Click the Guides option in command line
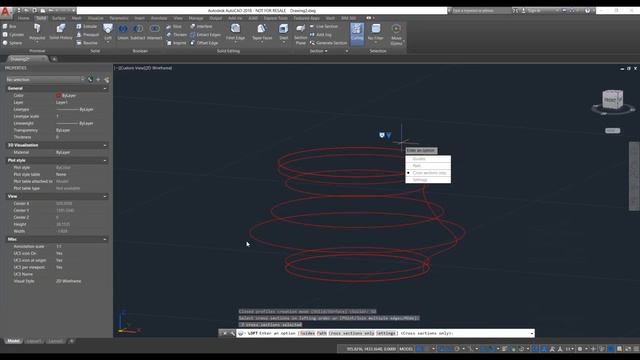 tap(307, 333)
